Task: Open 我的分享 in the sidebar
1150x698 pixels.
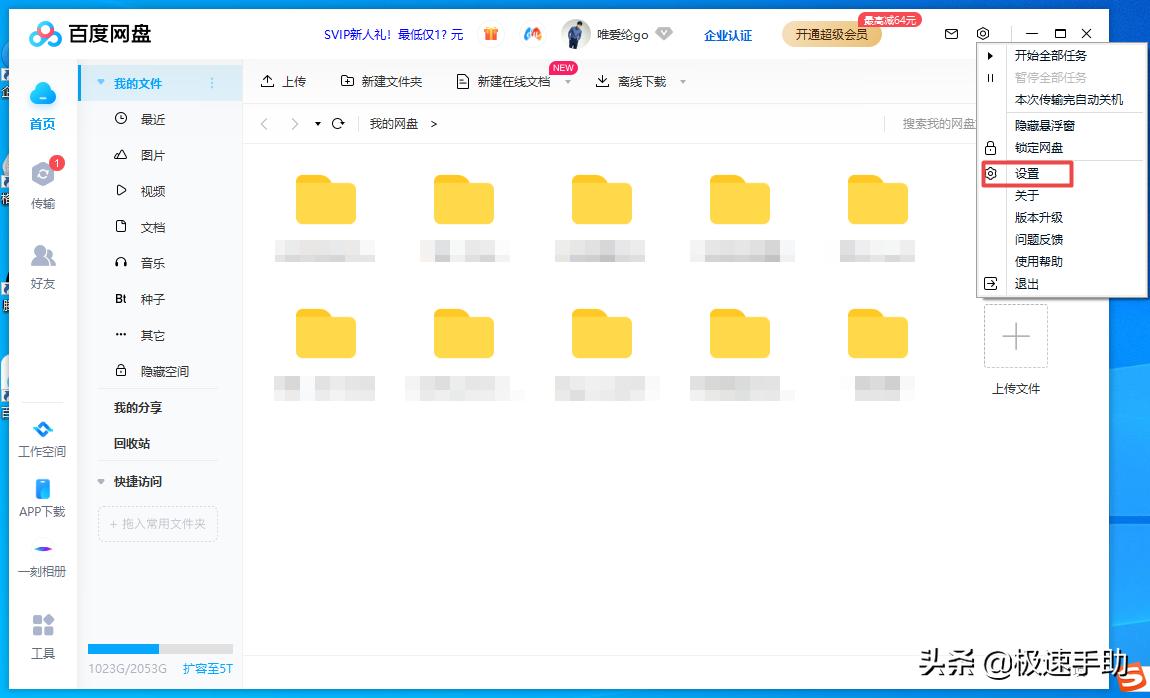Action: (138, 408)
